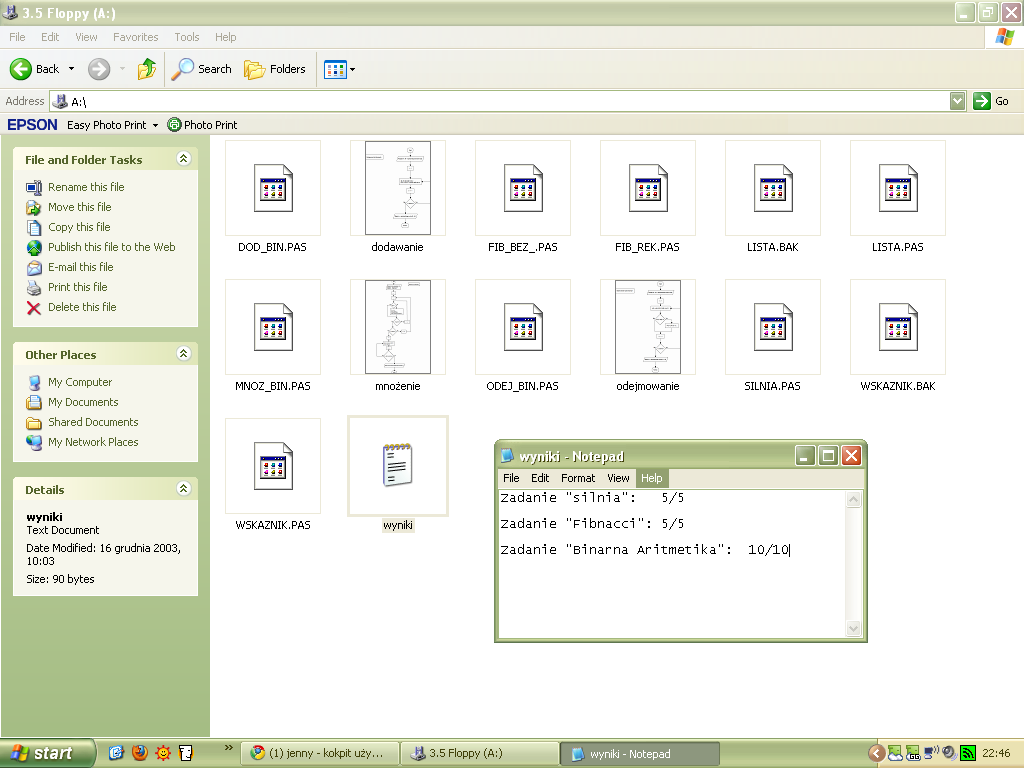Viewport: 1024px width, 768px height.
Task: Open My Documents link
Action: (x=83, y=402)
